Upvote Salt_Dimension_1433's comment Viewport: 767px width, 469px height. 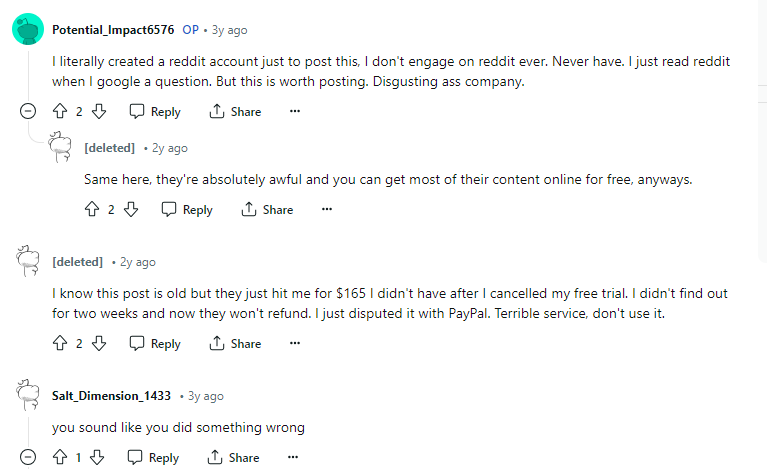coord(60,457)
